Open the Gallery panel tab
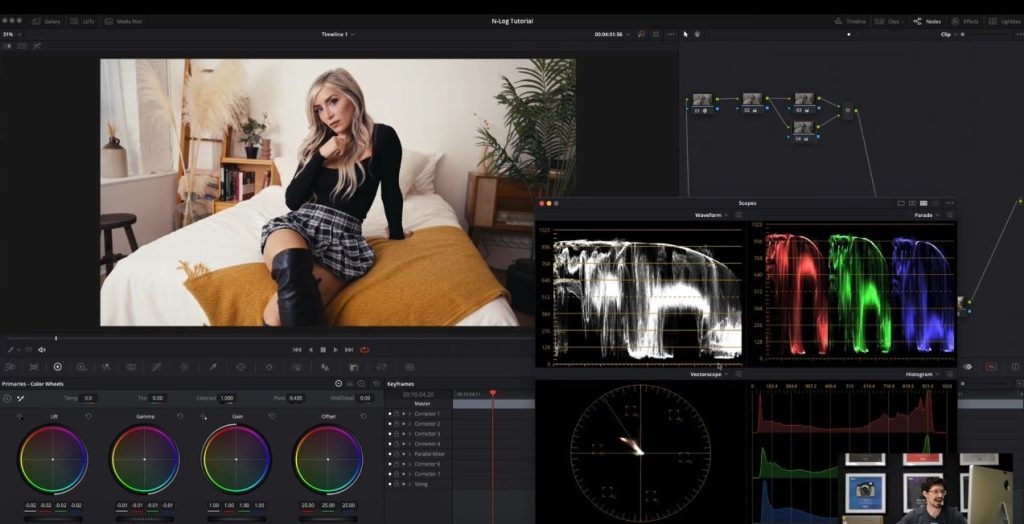Viewport: 1024px width, 524px height. 47,21
